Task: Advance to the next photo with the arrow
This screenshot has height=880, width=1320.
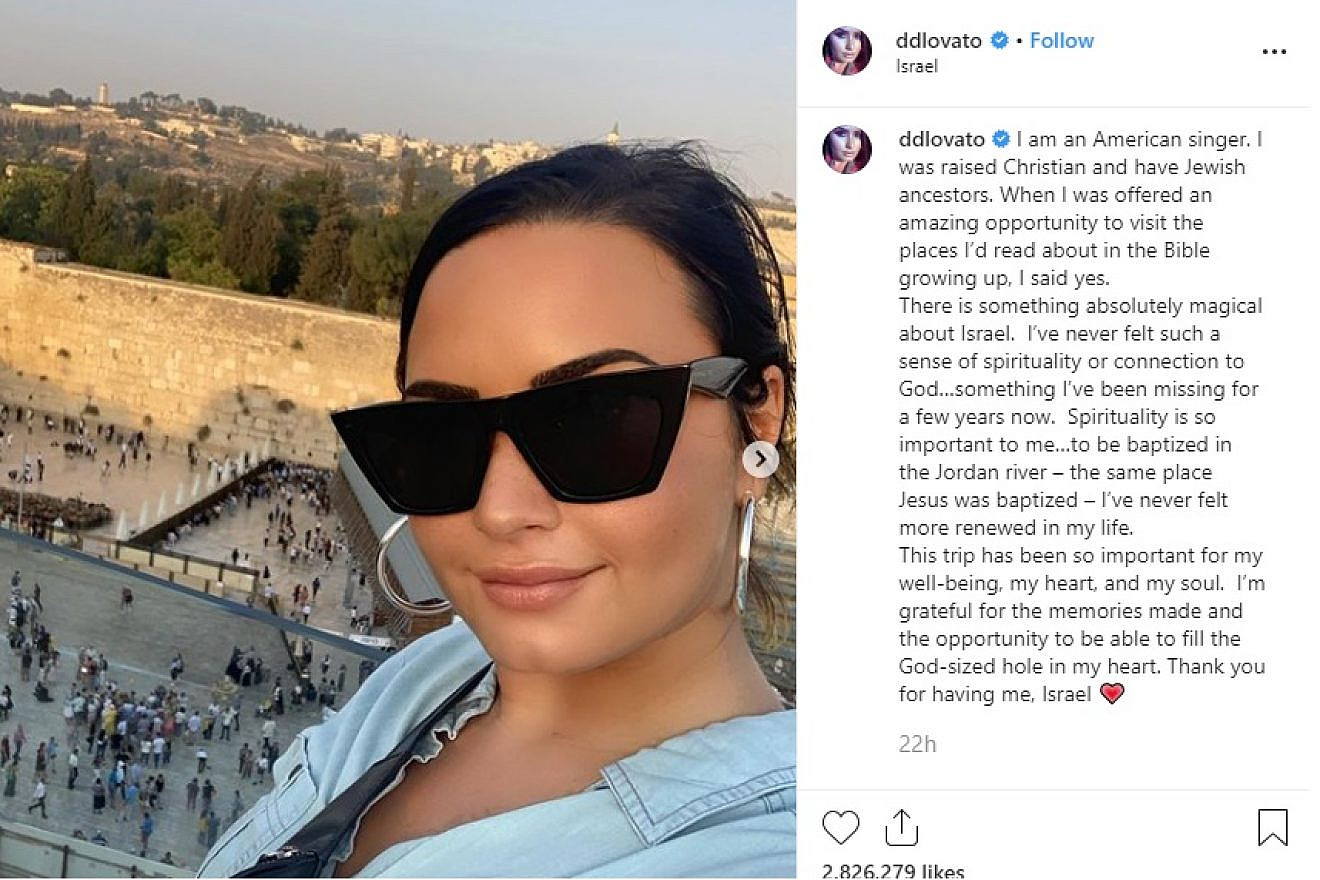Action: click(761, 459)
